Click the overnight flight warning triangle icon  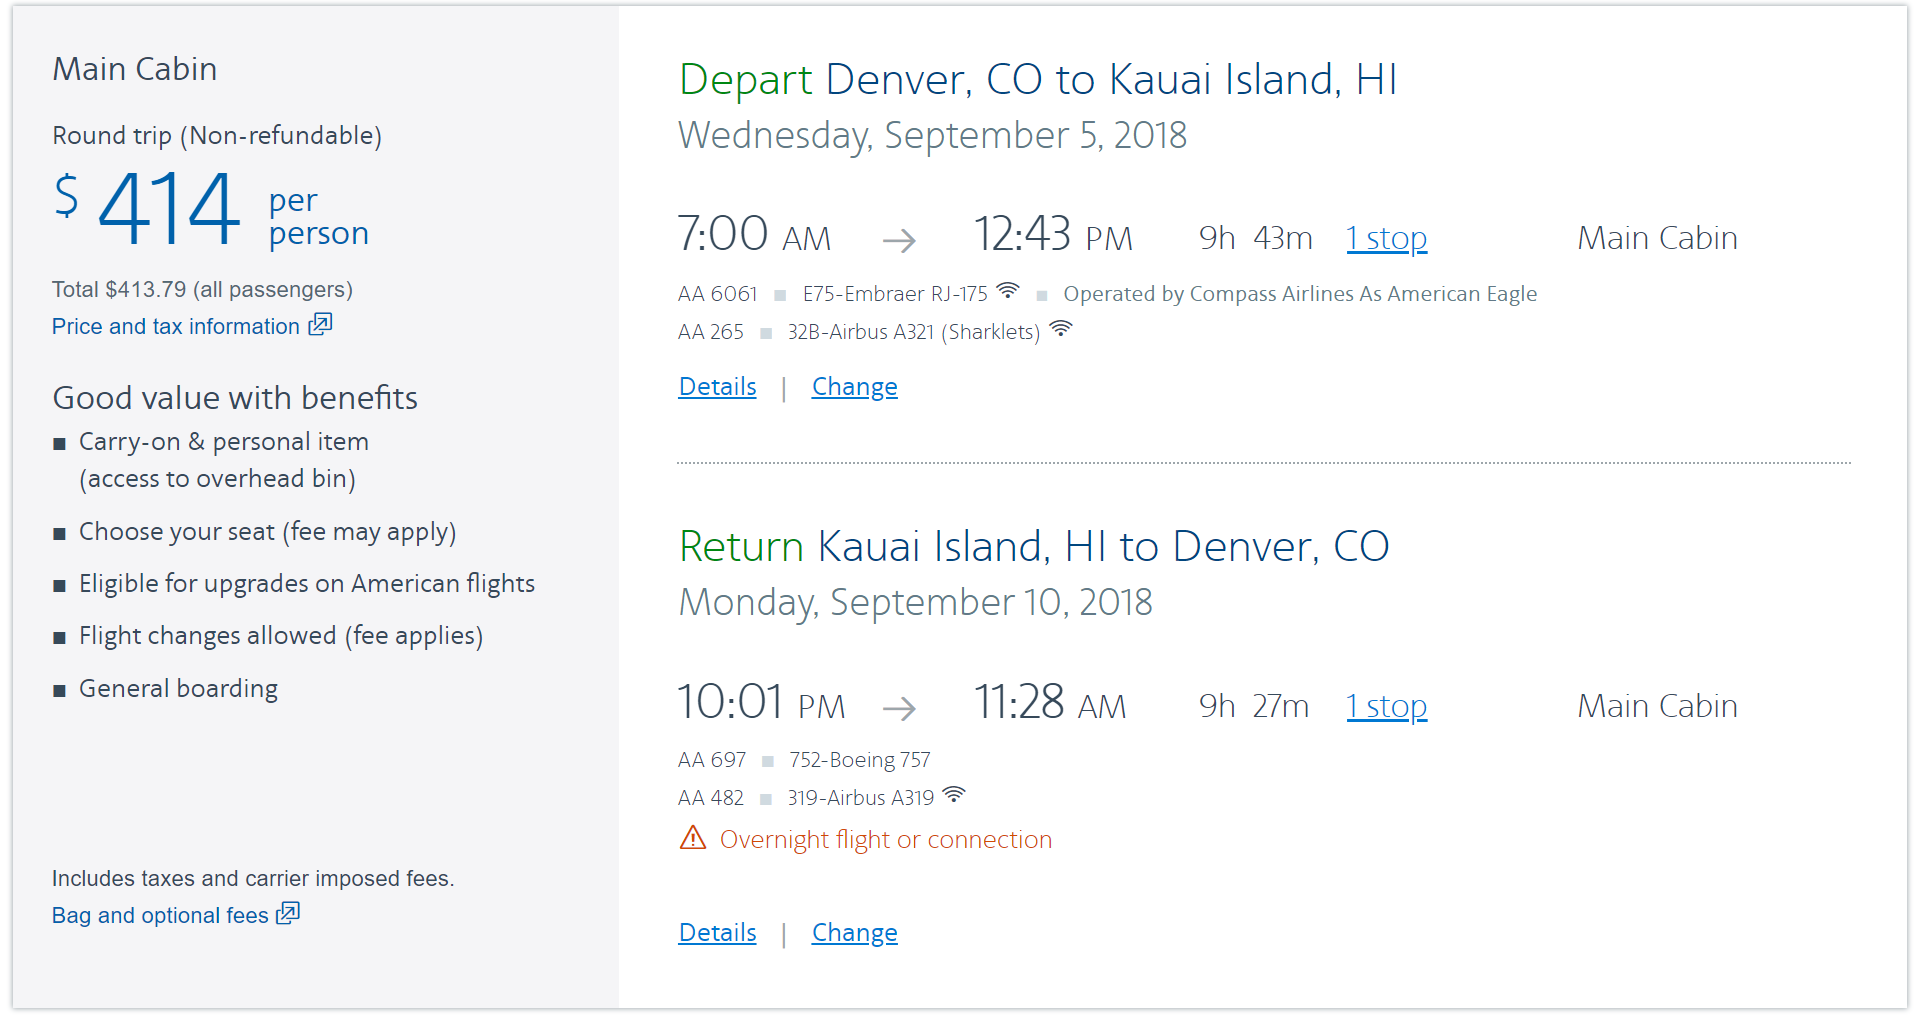(693, 838)
